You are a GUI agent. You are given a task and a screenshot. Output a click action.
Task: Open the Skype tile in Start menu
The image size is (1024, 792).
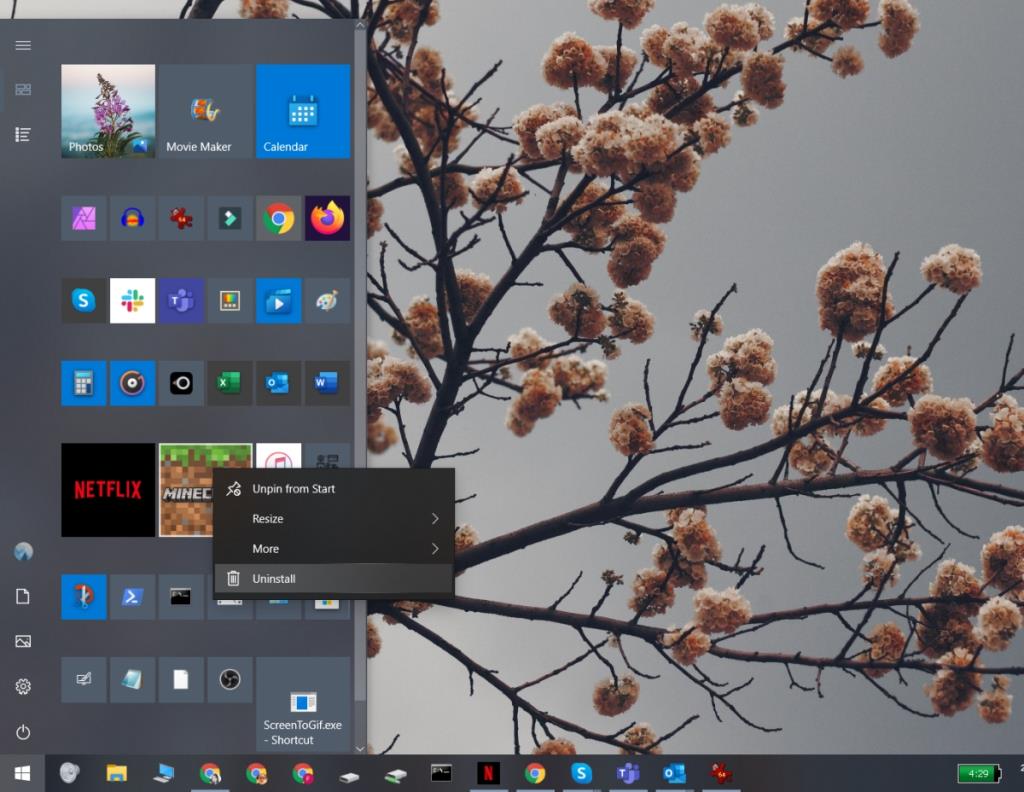tap(83, 300)
